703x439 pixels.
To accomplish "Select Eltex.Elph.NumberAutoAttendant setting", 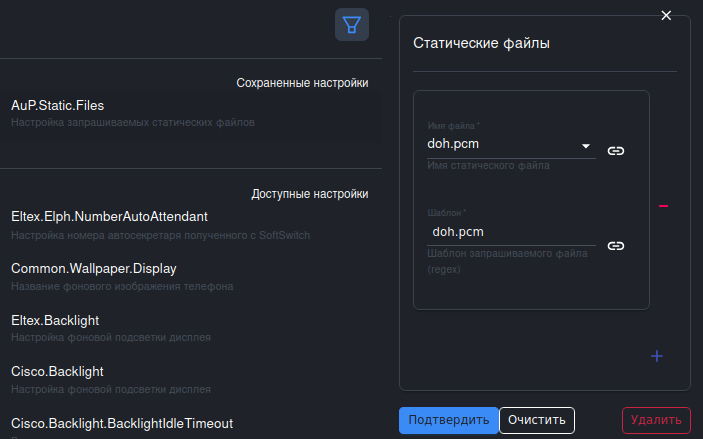I will click(109, 216).
